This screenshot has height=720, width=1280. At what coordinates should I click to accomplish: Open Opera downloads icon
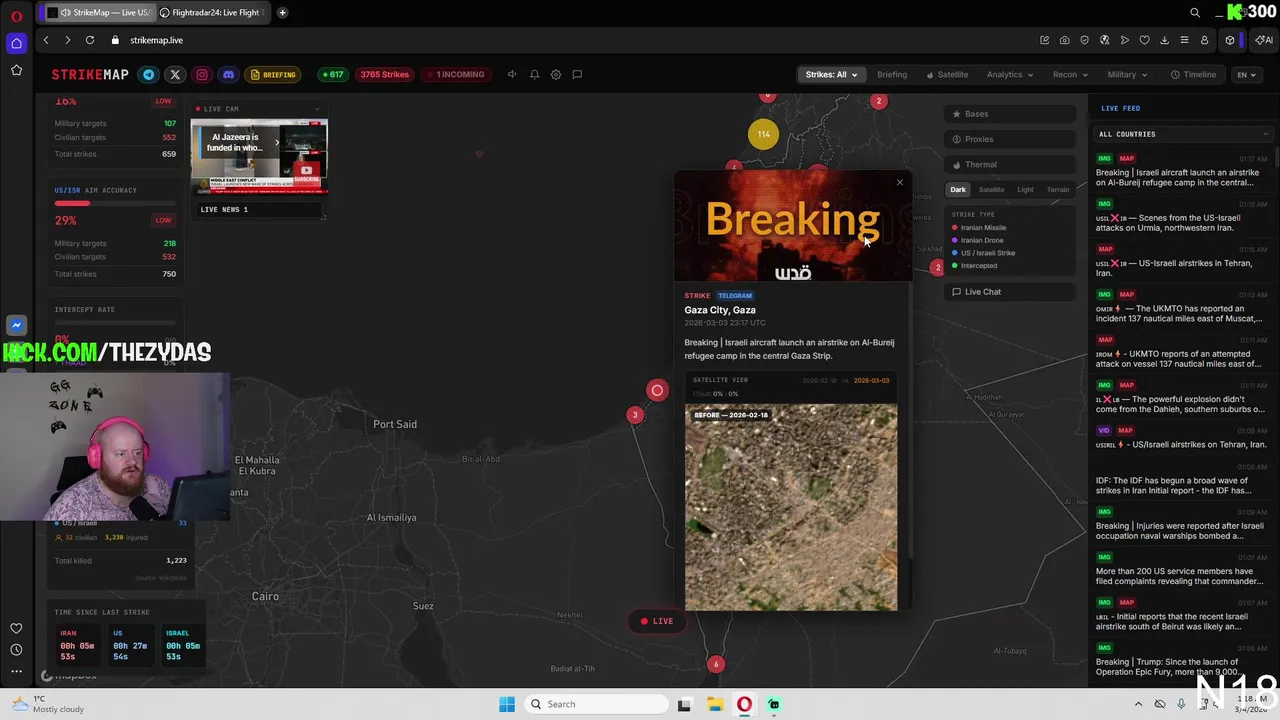coord(1164,40)
